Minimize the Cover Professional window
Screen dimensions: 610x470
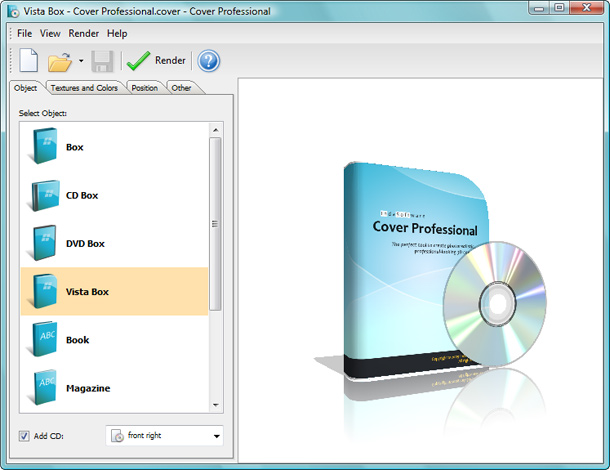pyautogui.click(x=539, y=8)
